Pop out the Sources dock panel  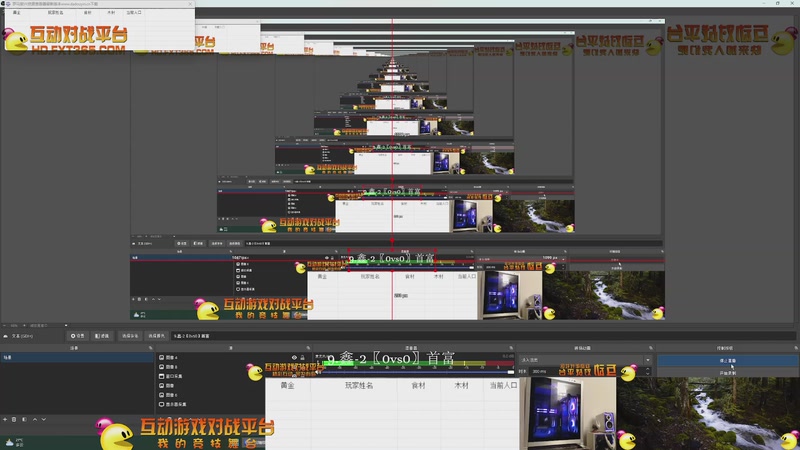[x=308, y=348]
